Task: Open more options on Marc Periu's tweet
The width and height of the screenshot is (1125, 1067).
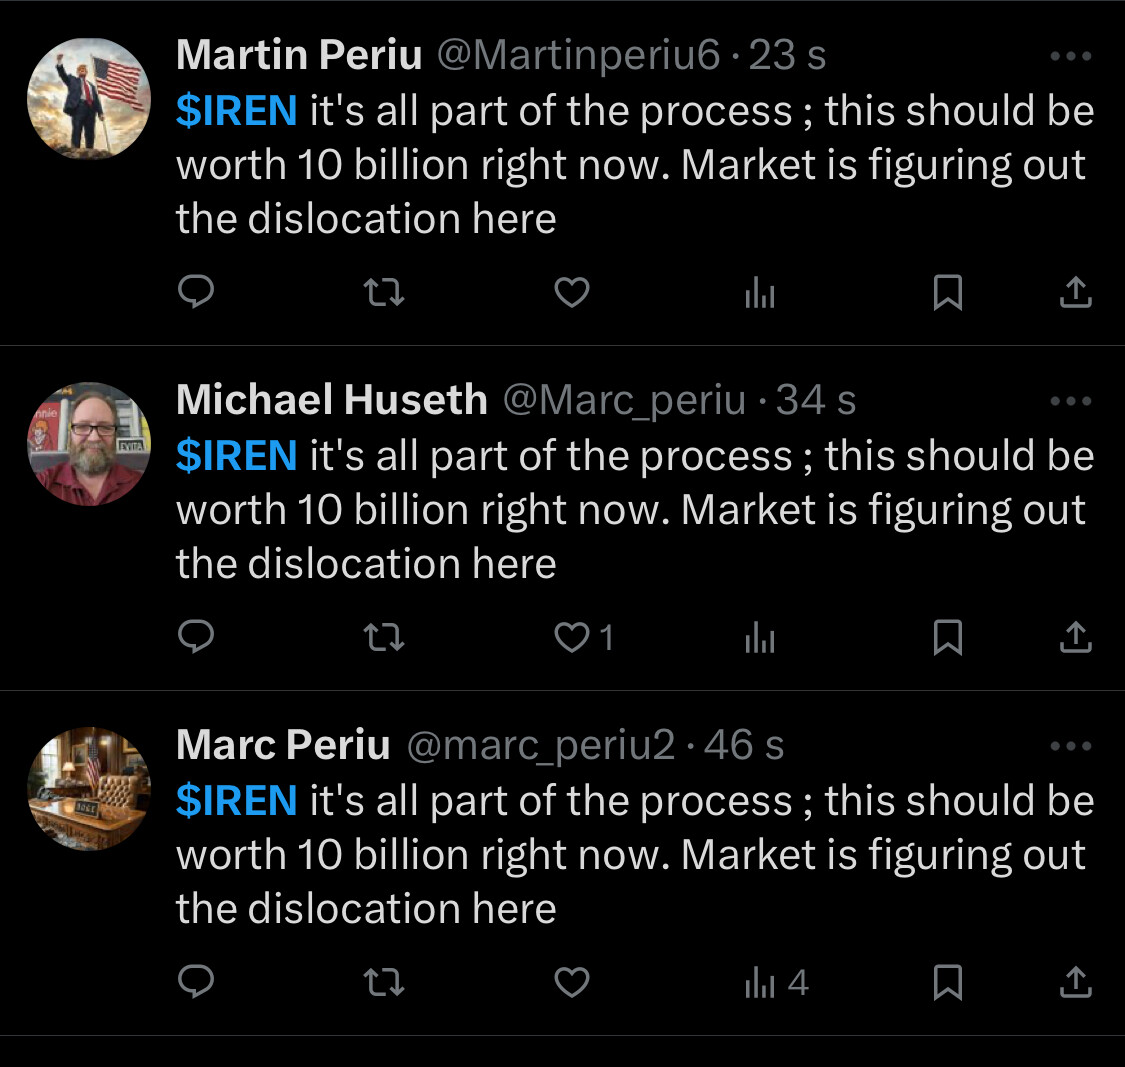Action: [x=1071, y=746]
